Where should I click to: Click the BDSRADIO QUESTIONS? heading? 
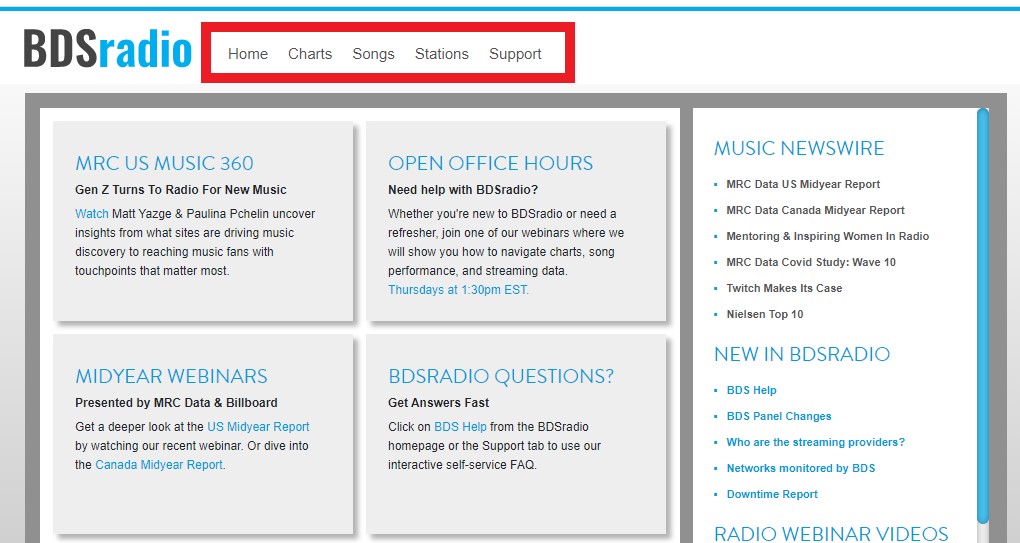501,376
